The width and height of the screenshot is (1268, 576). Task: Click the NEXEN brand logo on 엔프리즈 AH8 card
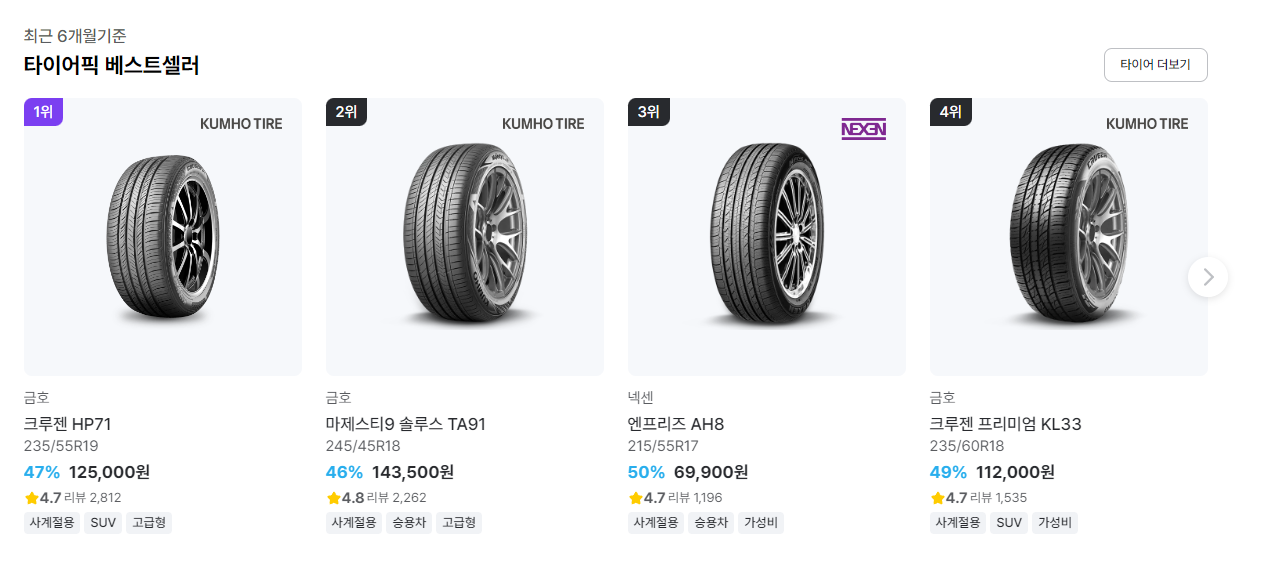pyautogui.click(x=862, y=129)
